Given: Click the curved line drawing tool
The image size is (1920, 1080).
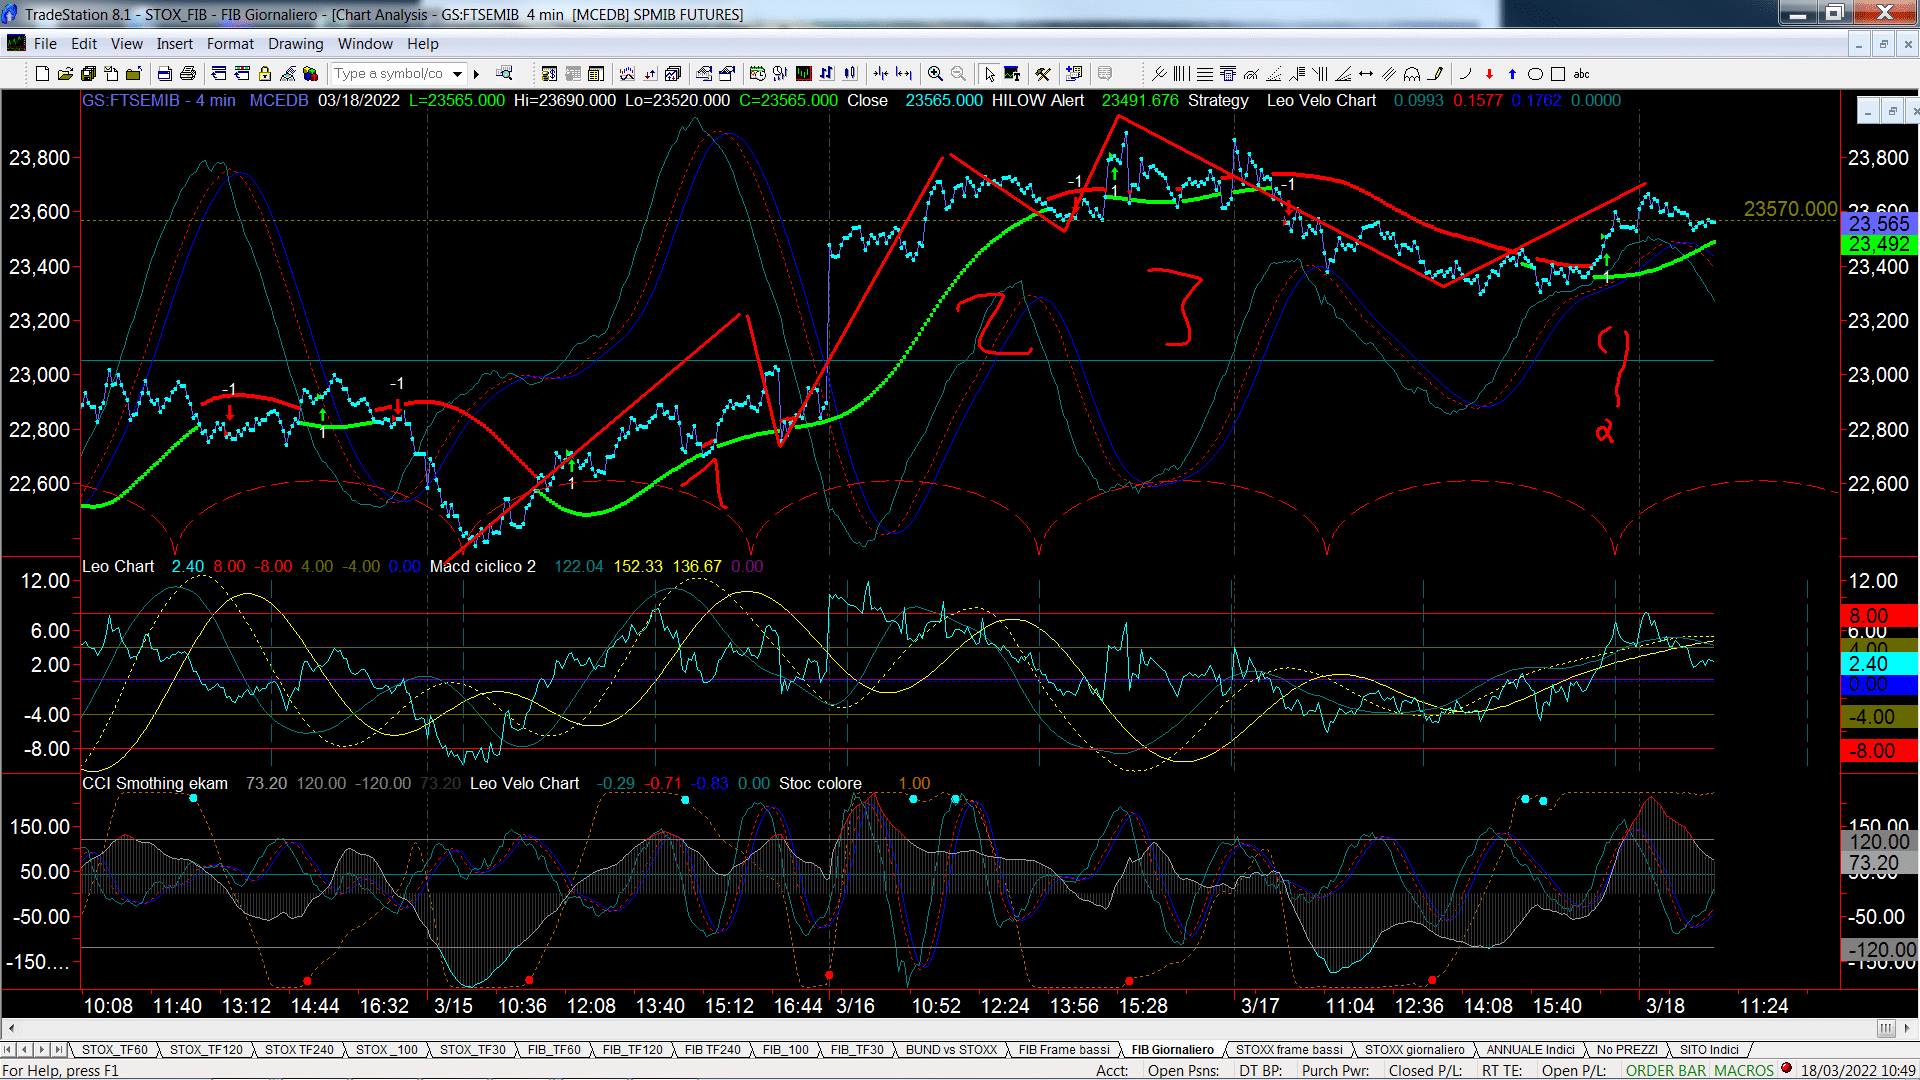Looking at the screenshot, I should click(x=1466, y=74).
